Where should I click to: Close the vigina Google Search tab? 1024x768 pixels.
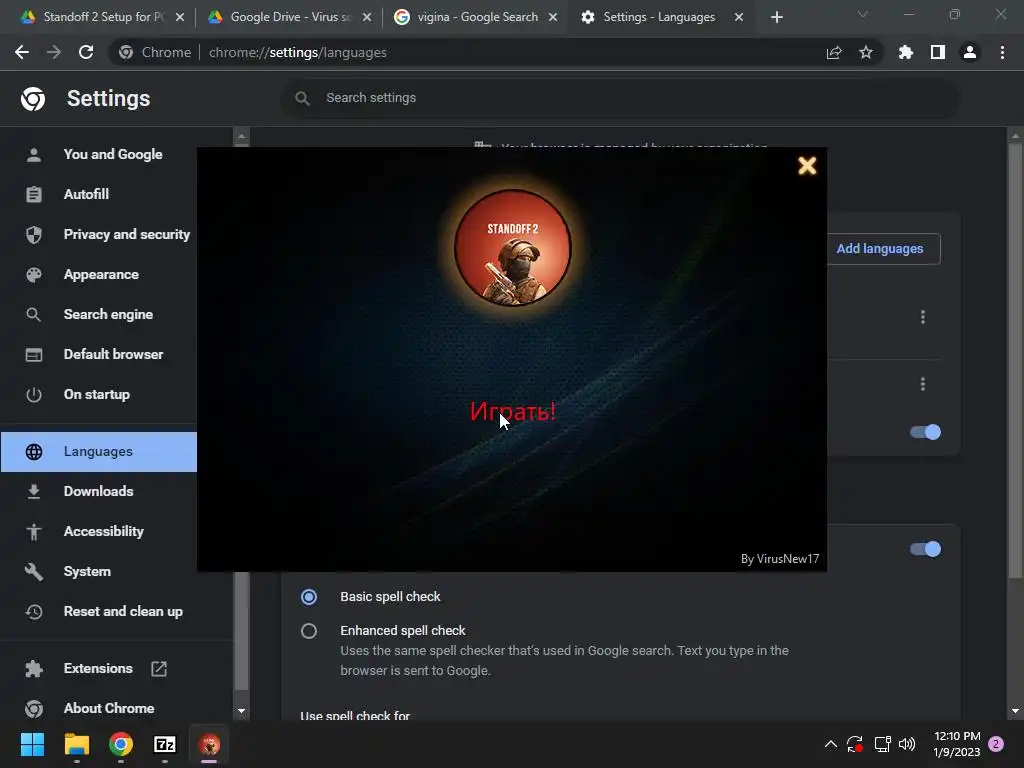coord(553,17)
